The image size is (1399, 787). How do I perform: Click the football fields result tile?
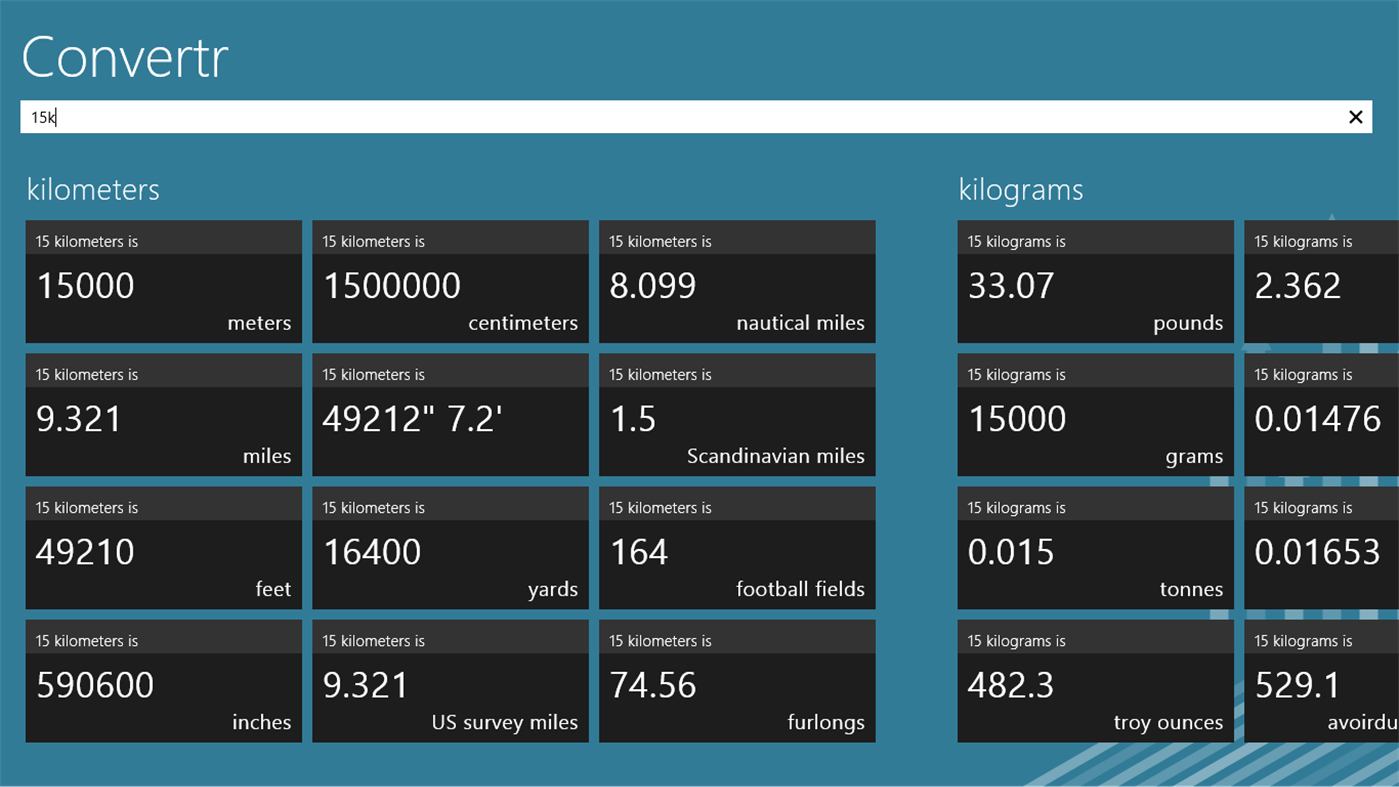[x=737, y=548]
